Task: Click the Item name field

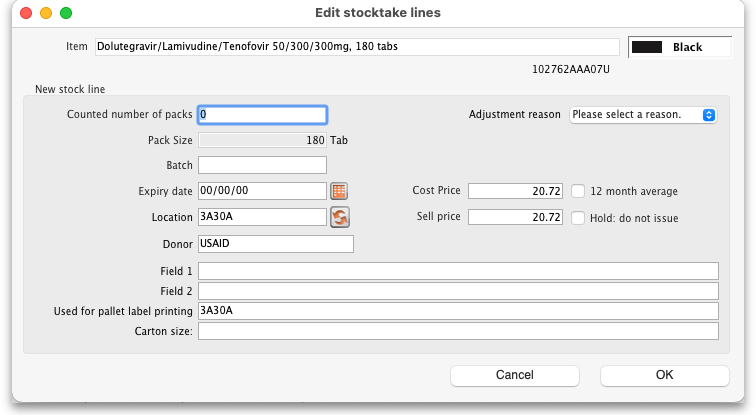Action: 356,47
